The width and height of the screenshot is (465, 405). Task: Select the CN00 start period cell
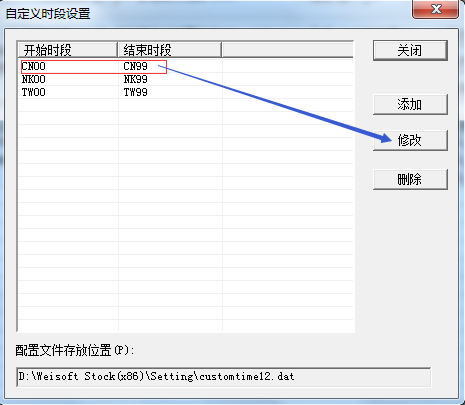34,66
